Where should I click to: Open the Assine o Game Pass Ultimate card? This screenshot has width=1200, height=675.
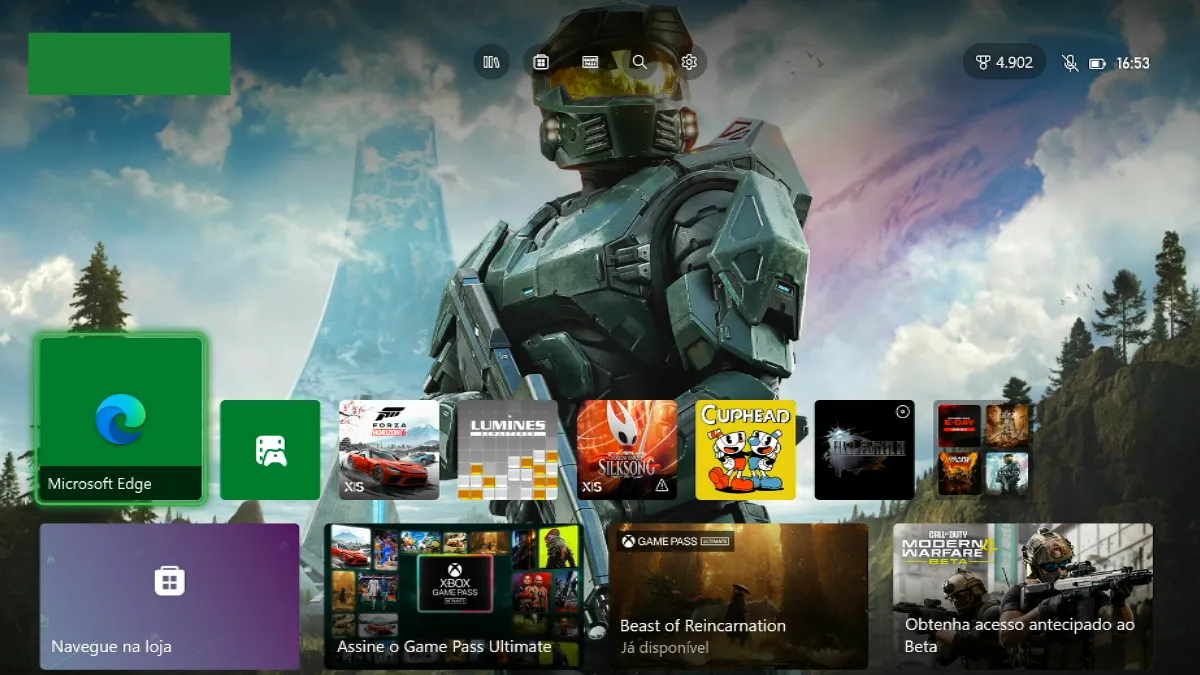point(453,596)
